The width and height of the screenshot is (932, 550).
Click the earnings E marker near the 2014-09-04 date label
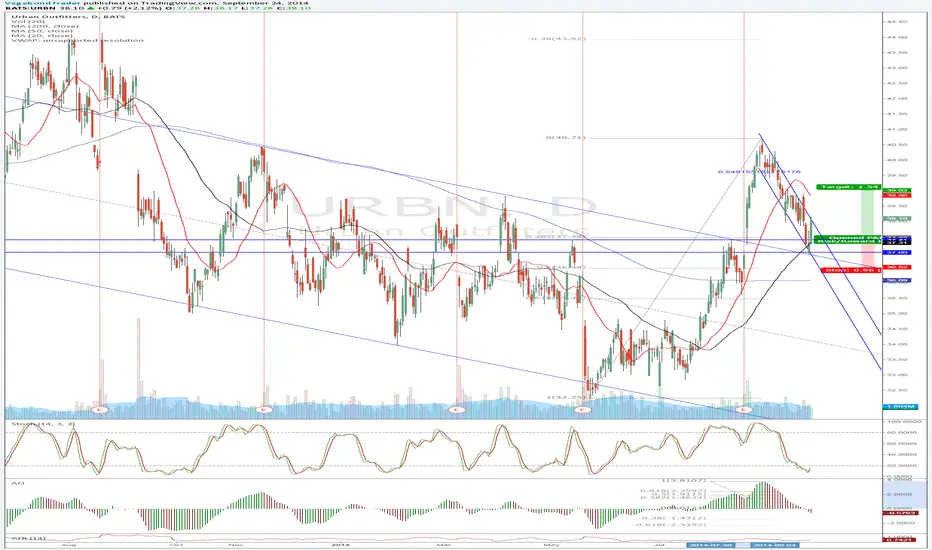click(x=744, y=410)
